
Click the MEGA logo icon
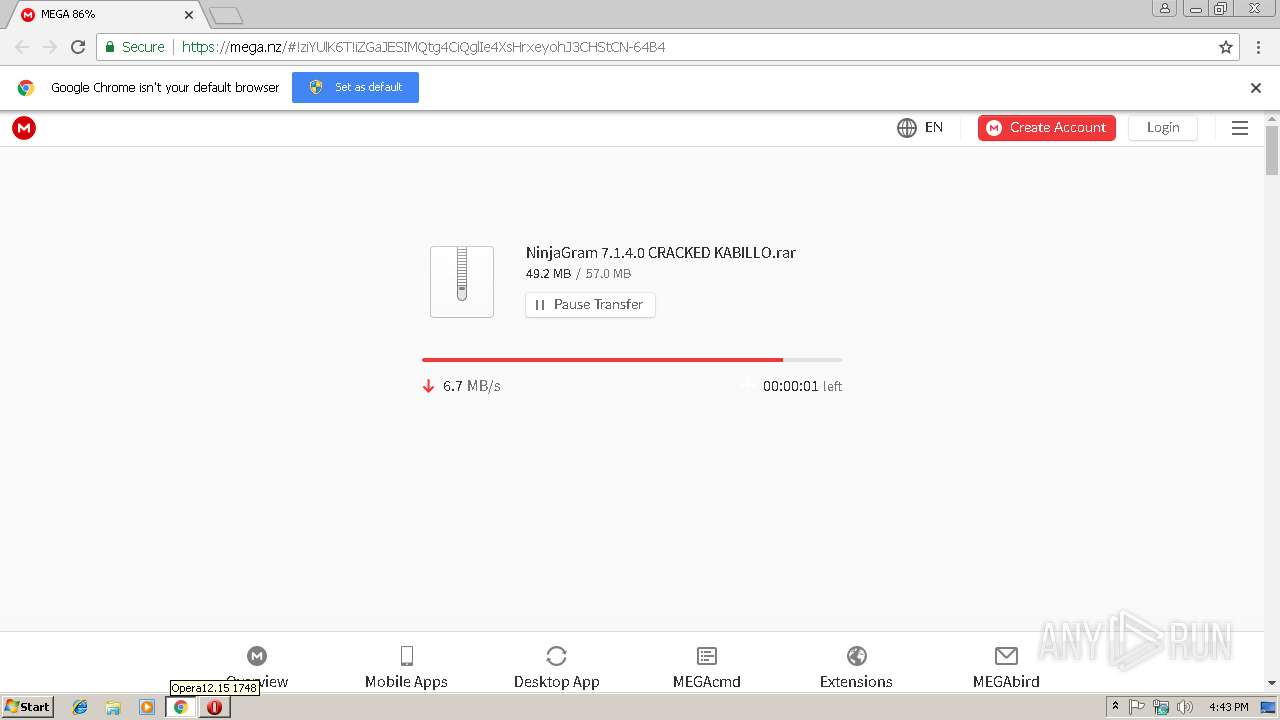click(24, 128)
